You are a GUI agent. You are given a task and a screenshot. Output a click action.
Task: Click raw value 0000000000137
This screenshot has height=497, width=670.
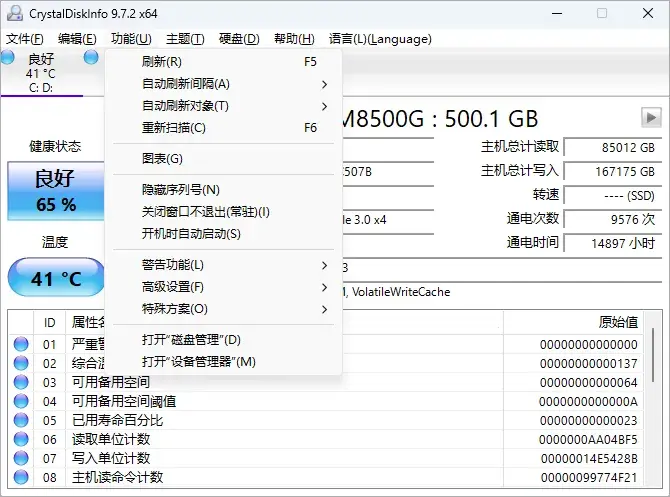point(589,364)
